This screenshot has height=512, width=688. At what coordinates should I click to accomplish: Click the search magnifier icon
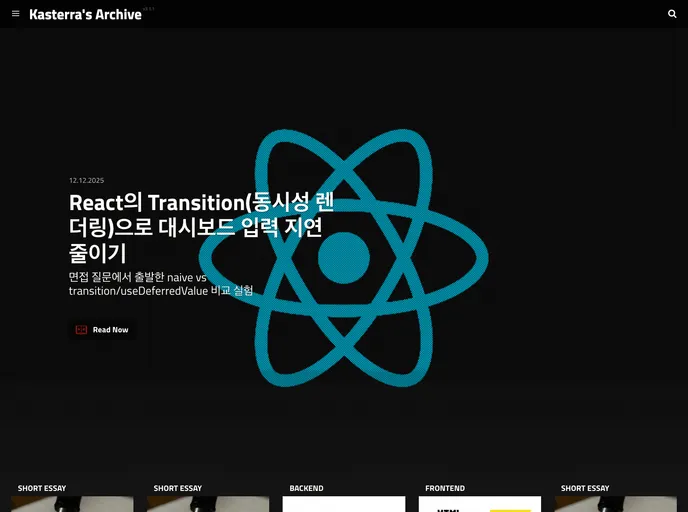[672, 14]
